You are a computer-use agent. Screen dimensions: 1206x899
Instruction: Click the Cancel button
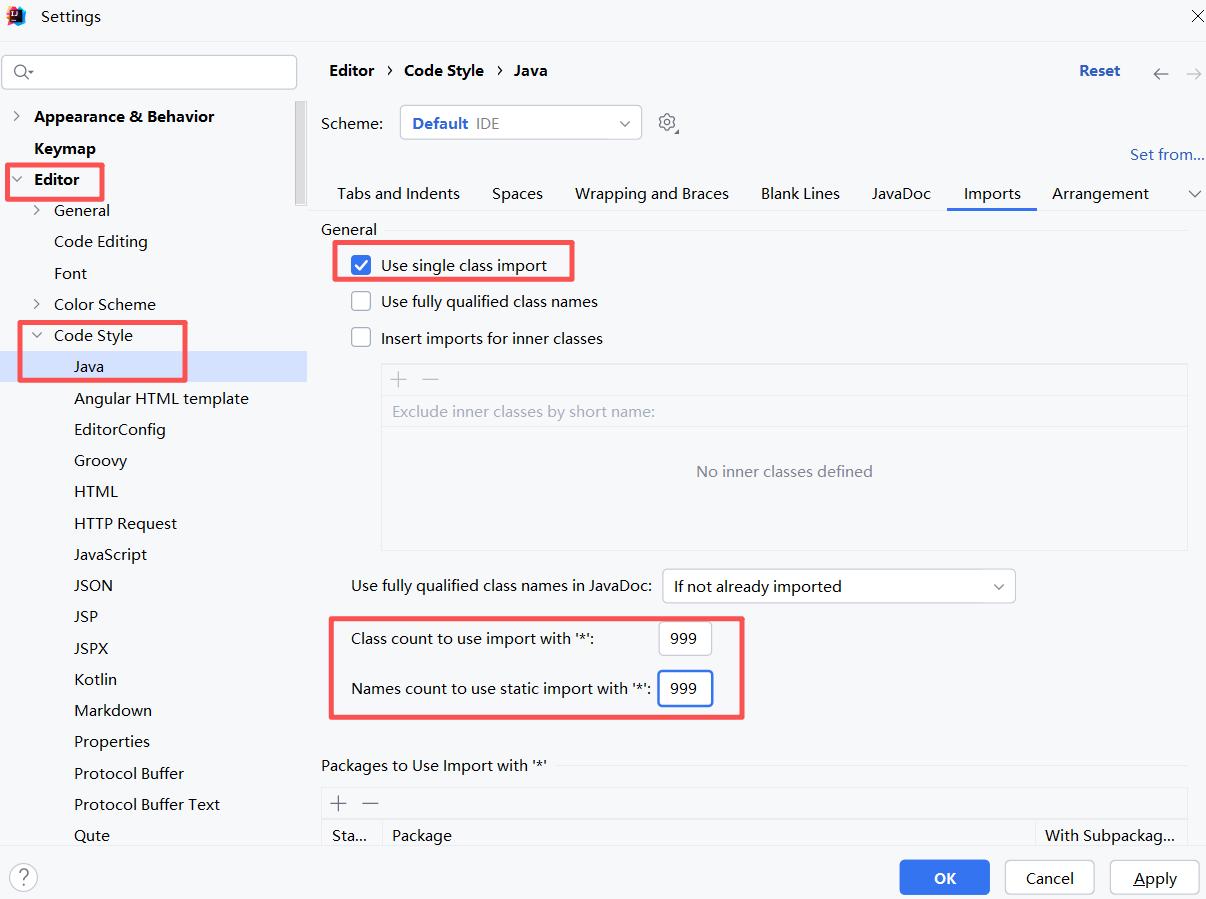tap(1050, 878)
